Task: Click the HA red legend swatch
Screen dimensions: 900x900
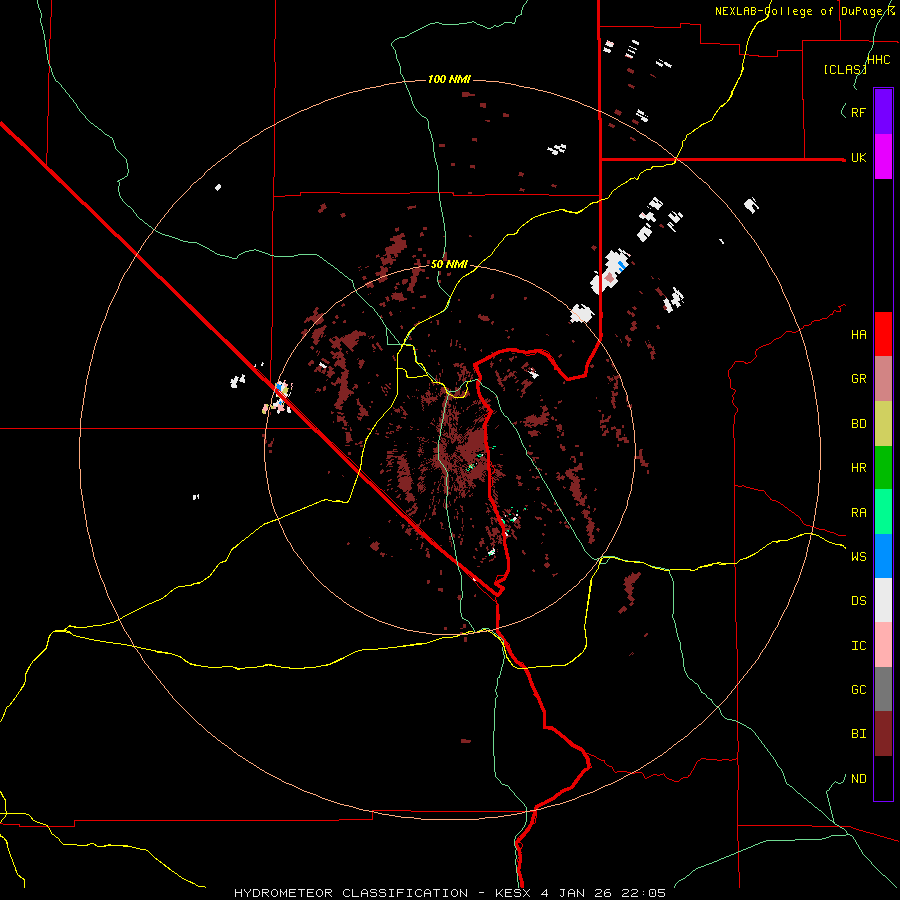Action: pos(883,334)
